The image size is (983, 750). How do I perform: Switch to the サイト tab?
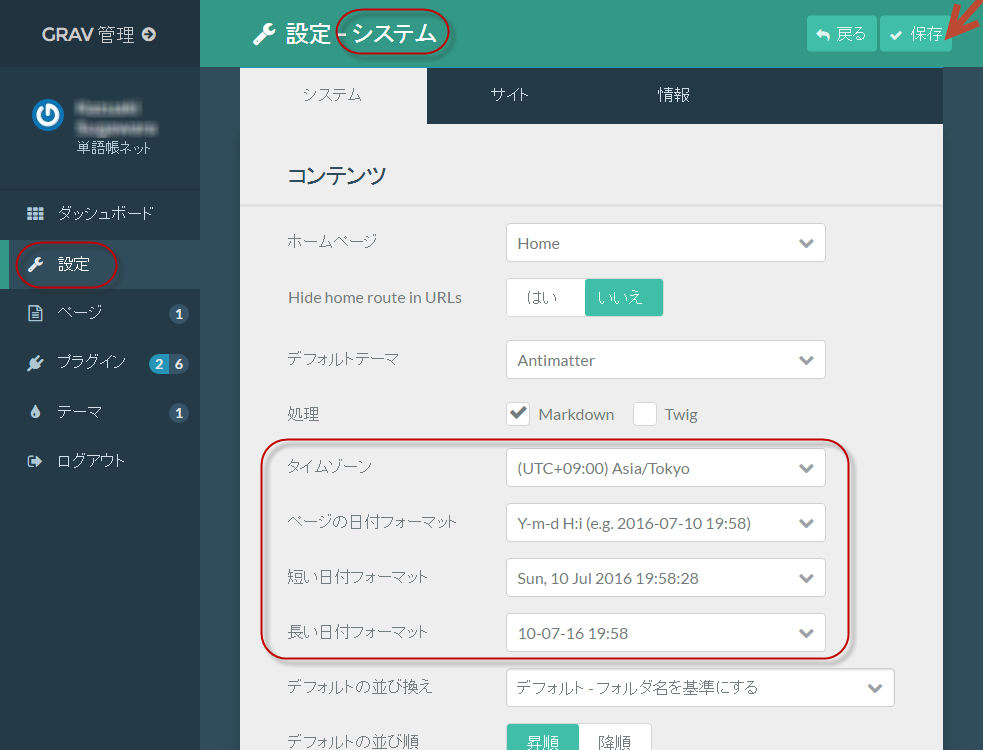click(x=509, y=95)
